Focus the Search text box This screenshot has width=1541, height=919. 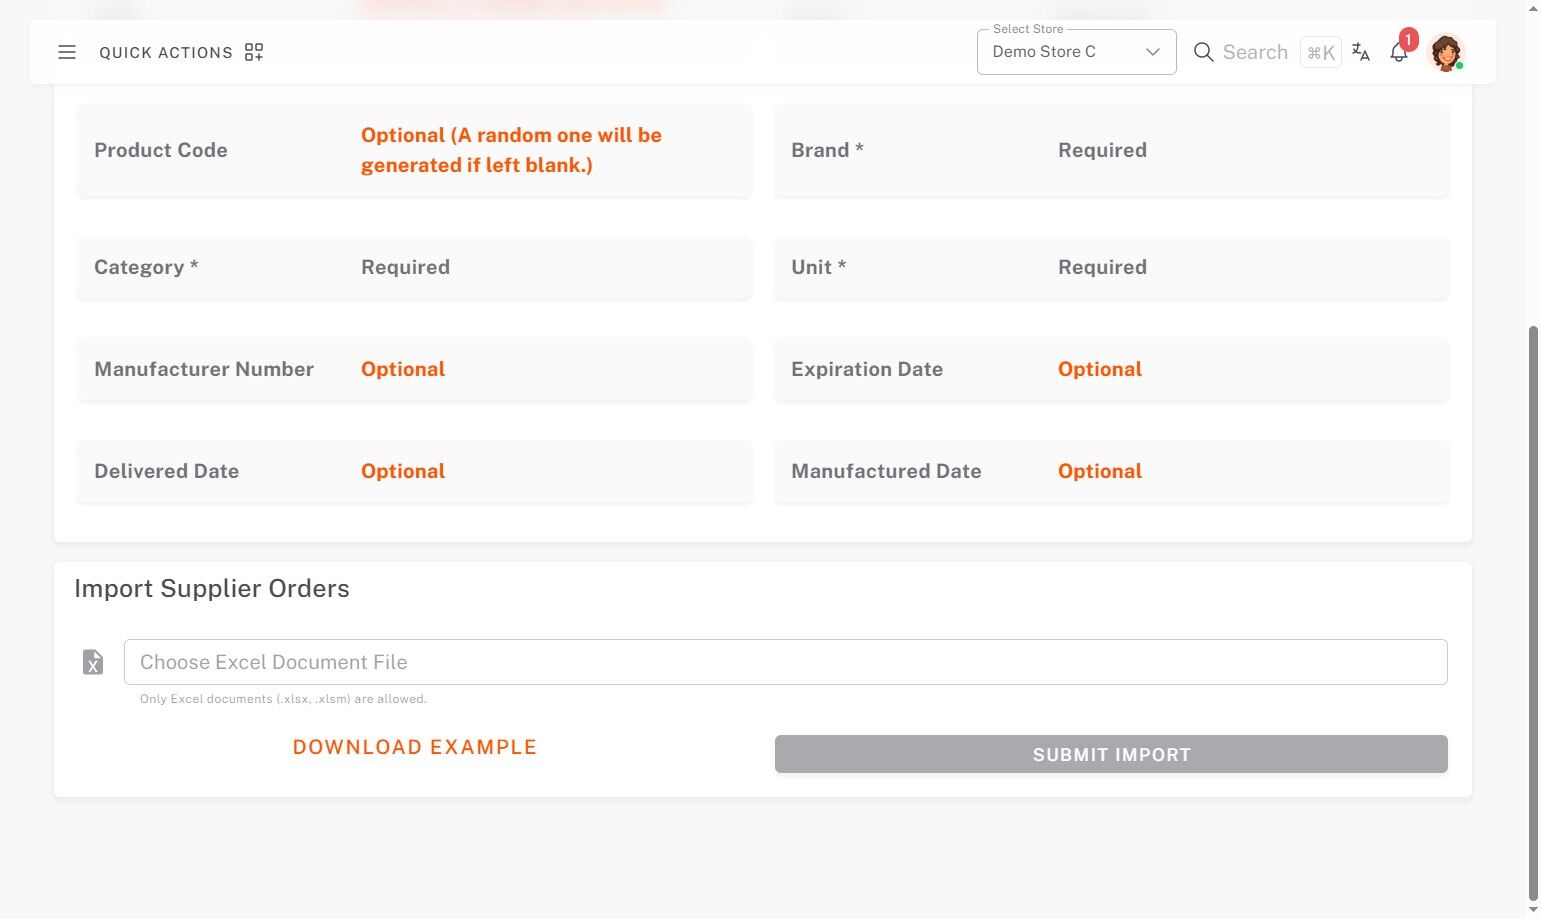click(1255, 52)
